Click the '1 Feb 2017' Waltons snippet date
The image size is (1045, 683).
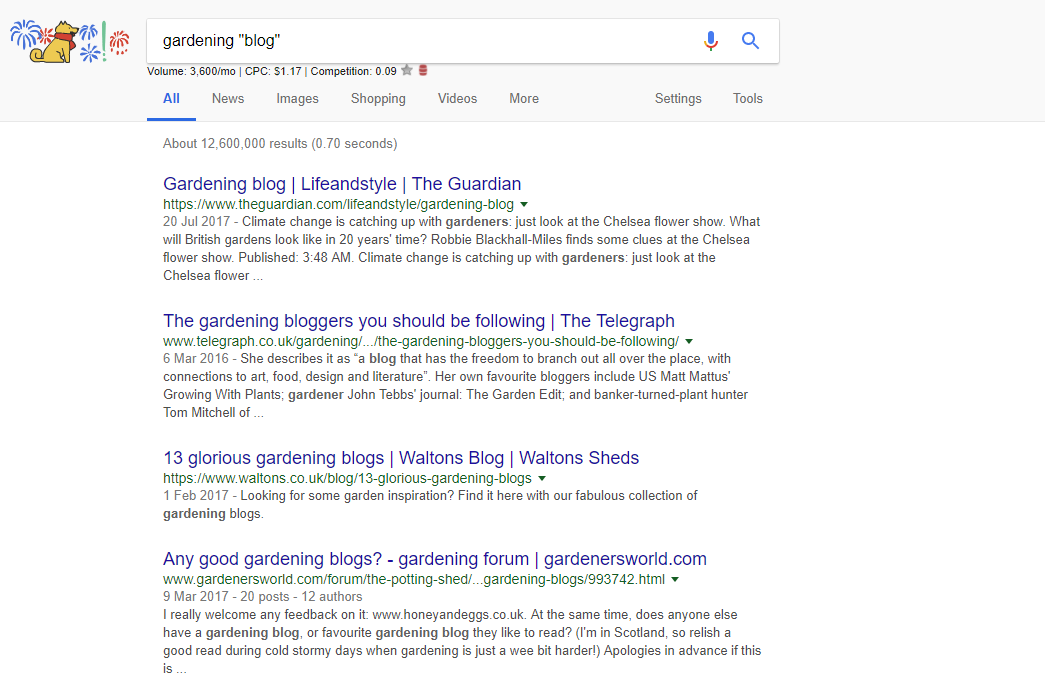(196, 496)
